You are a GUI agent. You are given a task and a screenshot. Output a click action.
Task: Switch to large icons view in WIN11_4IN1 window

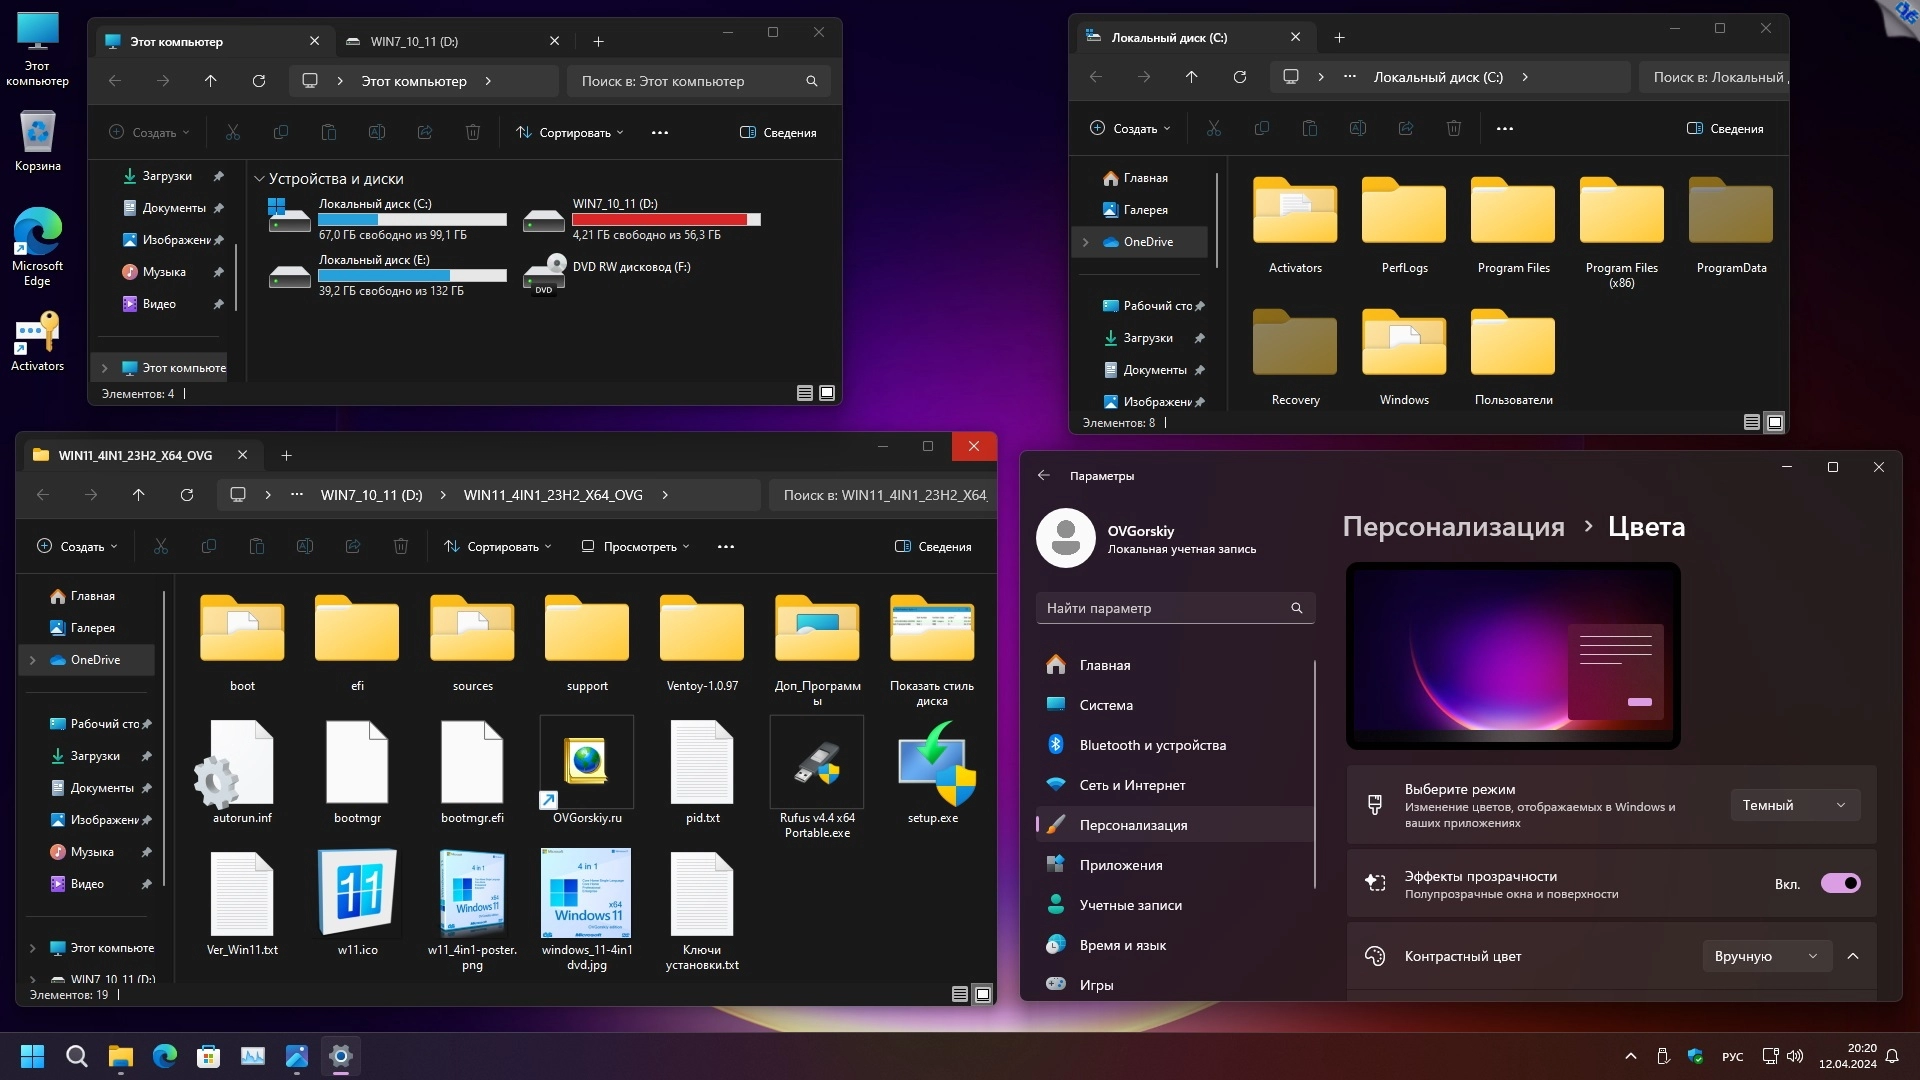click(983, 994)
